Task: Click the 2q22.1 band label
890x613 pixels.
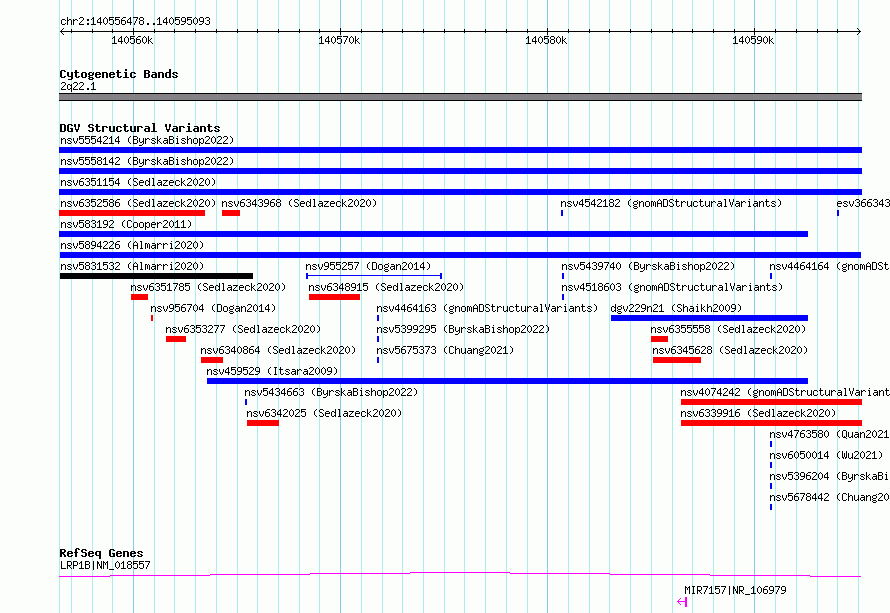Action: coord(78,86)
